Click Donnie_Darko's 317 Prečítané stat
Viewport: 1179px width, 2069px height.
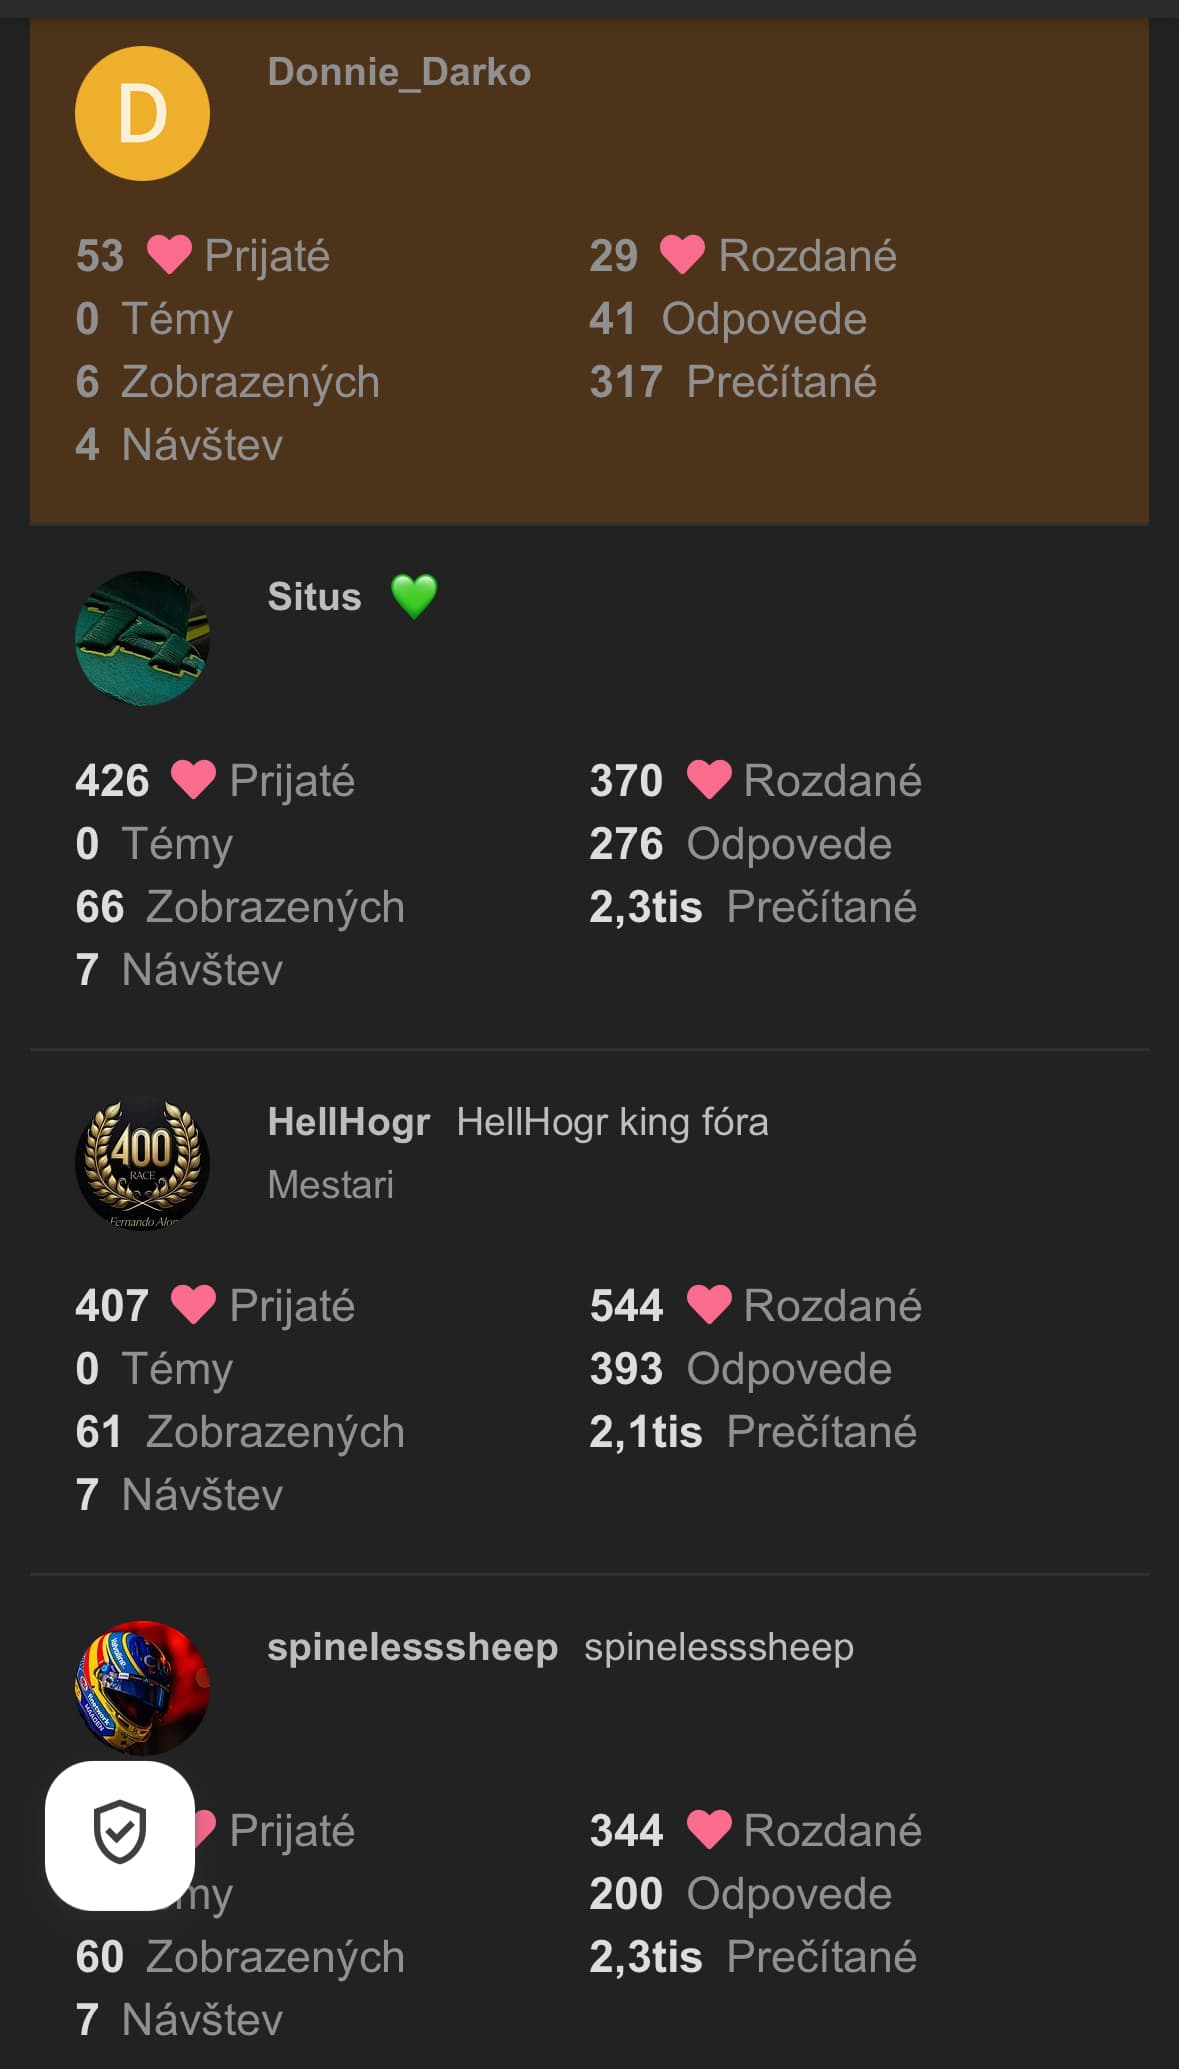pyautogui.click(x=733, y=382)
